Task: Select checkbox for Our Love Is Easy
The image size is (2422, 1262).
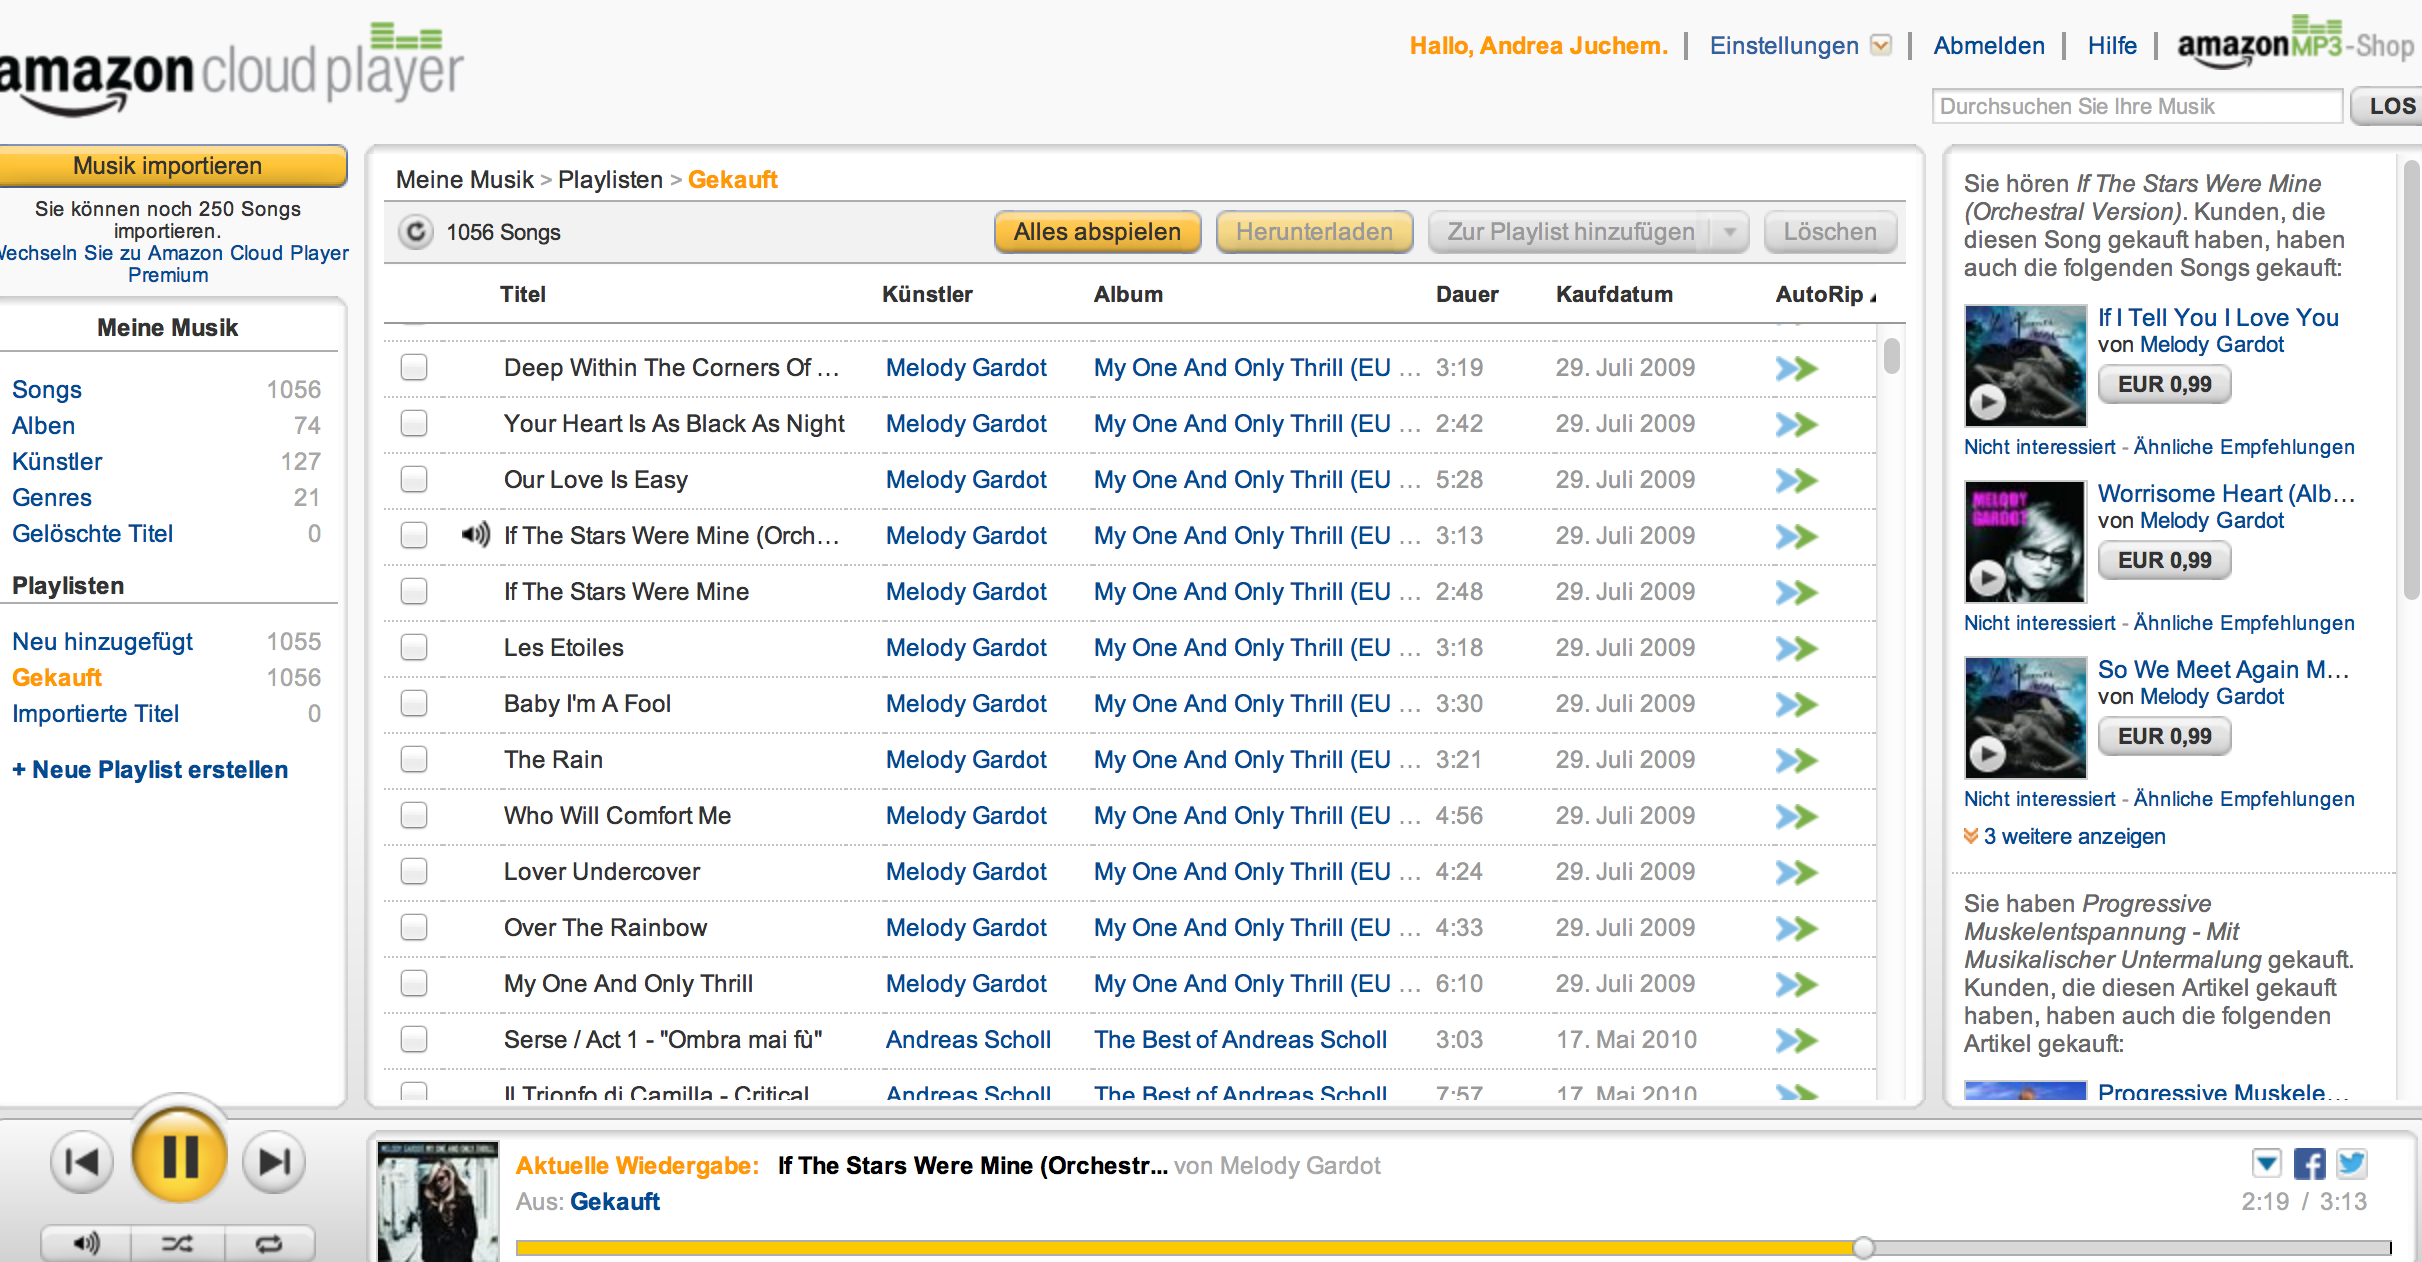Action: click(414, 479)
